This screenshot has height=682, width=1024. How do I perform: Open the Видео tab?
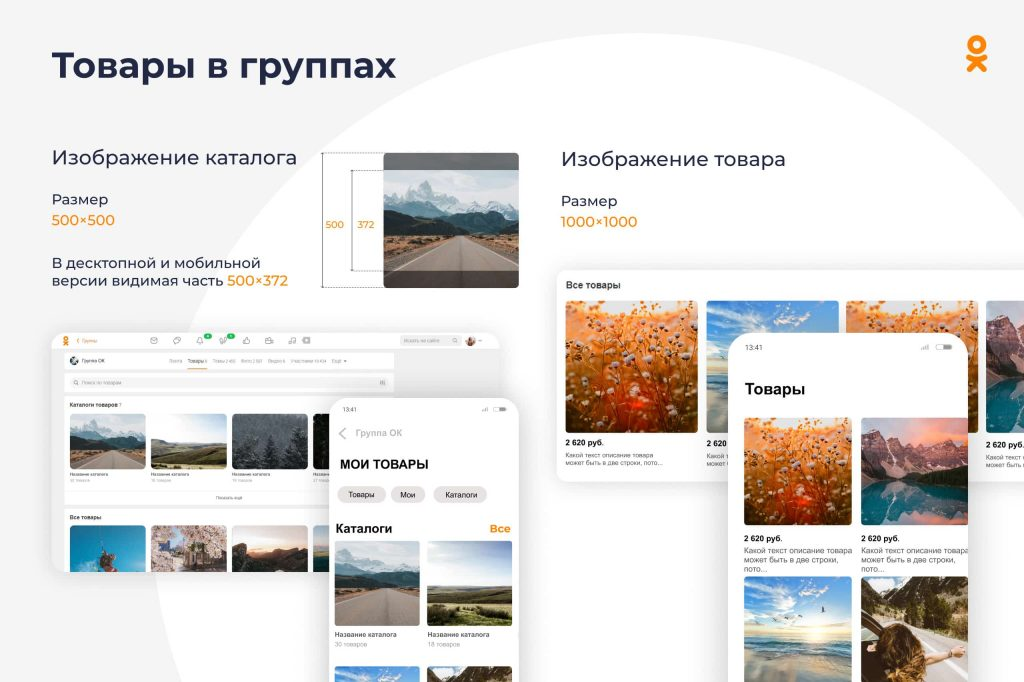click(x=276, y=361)
